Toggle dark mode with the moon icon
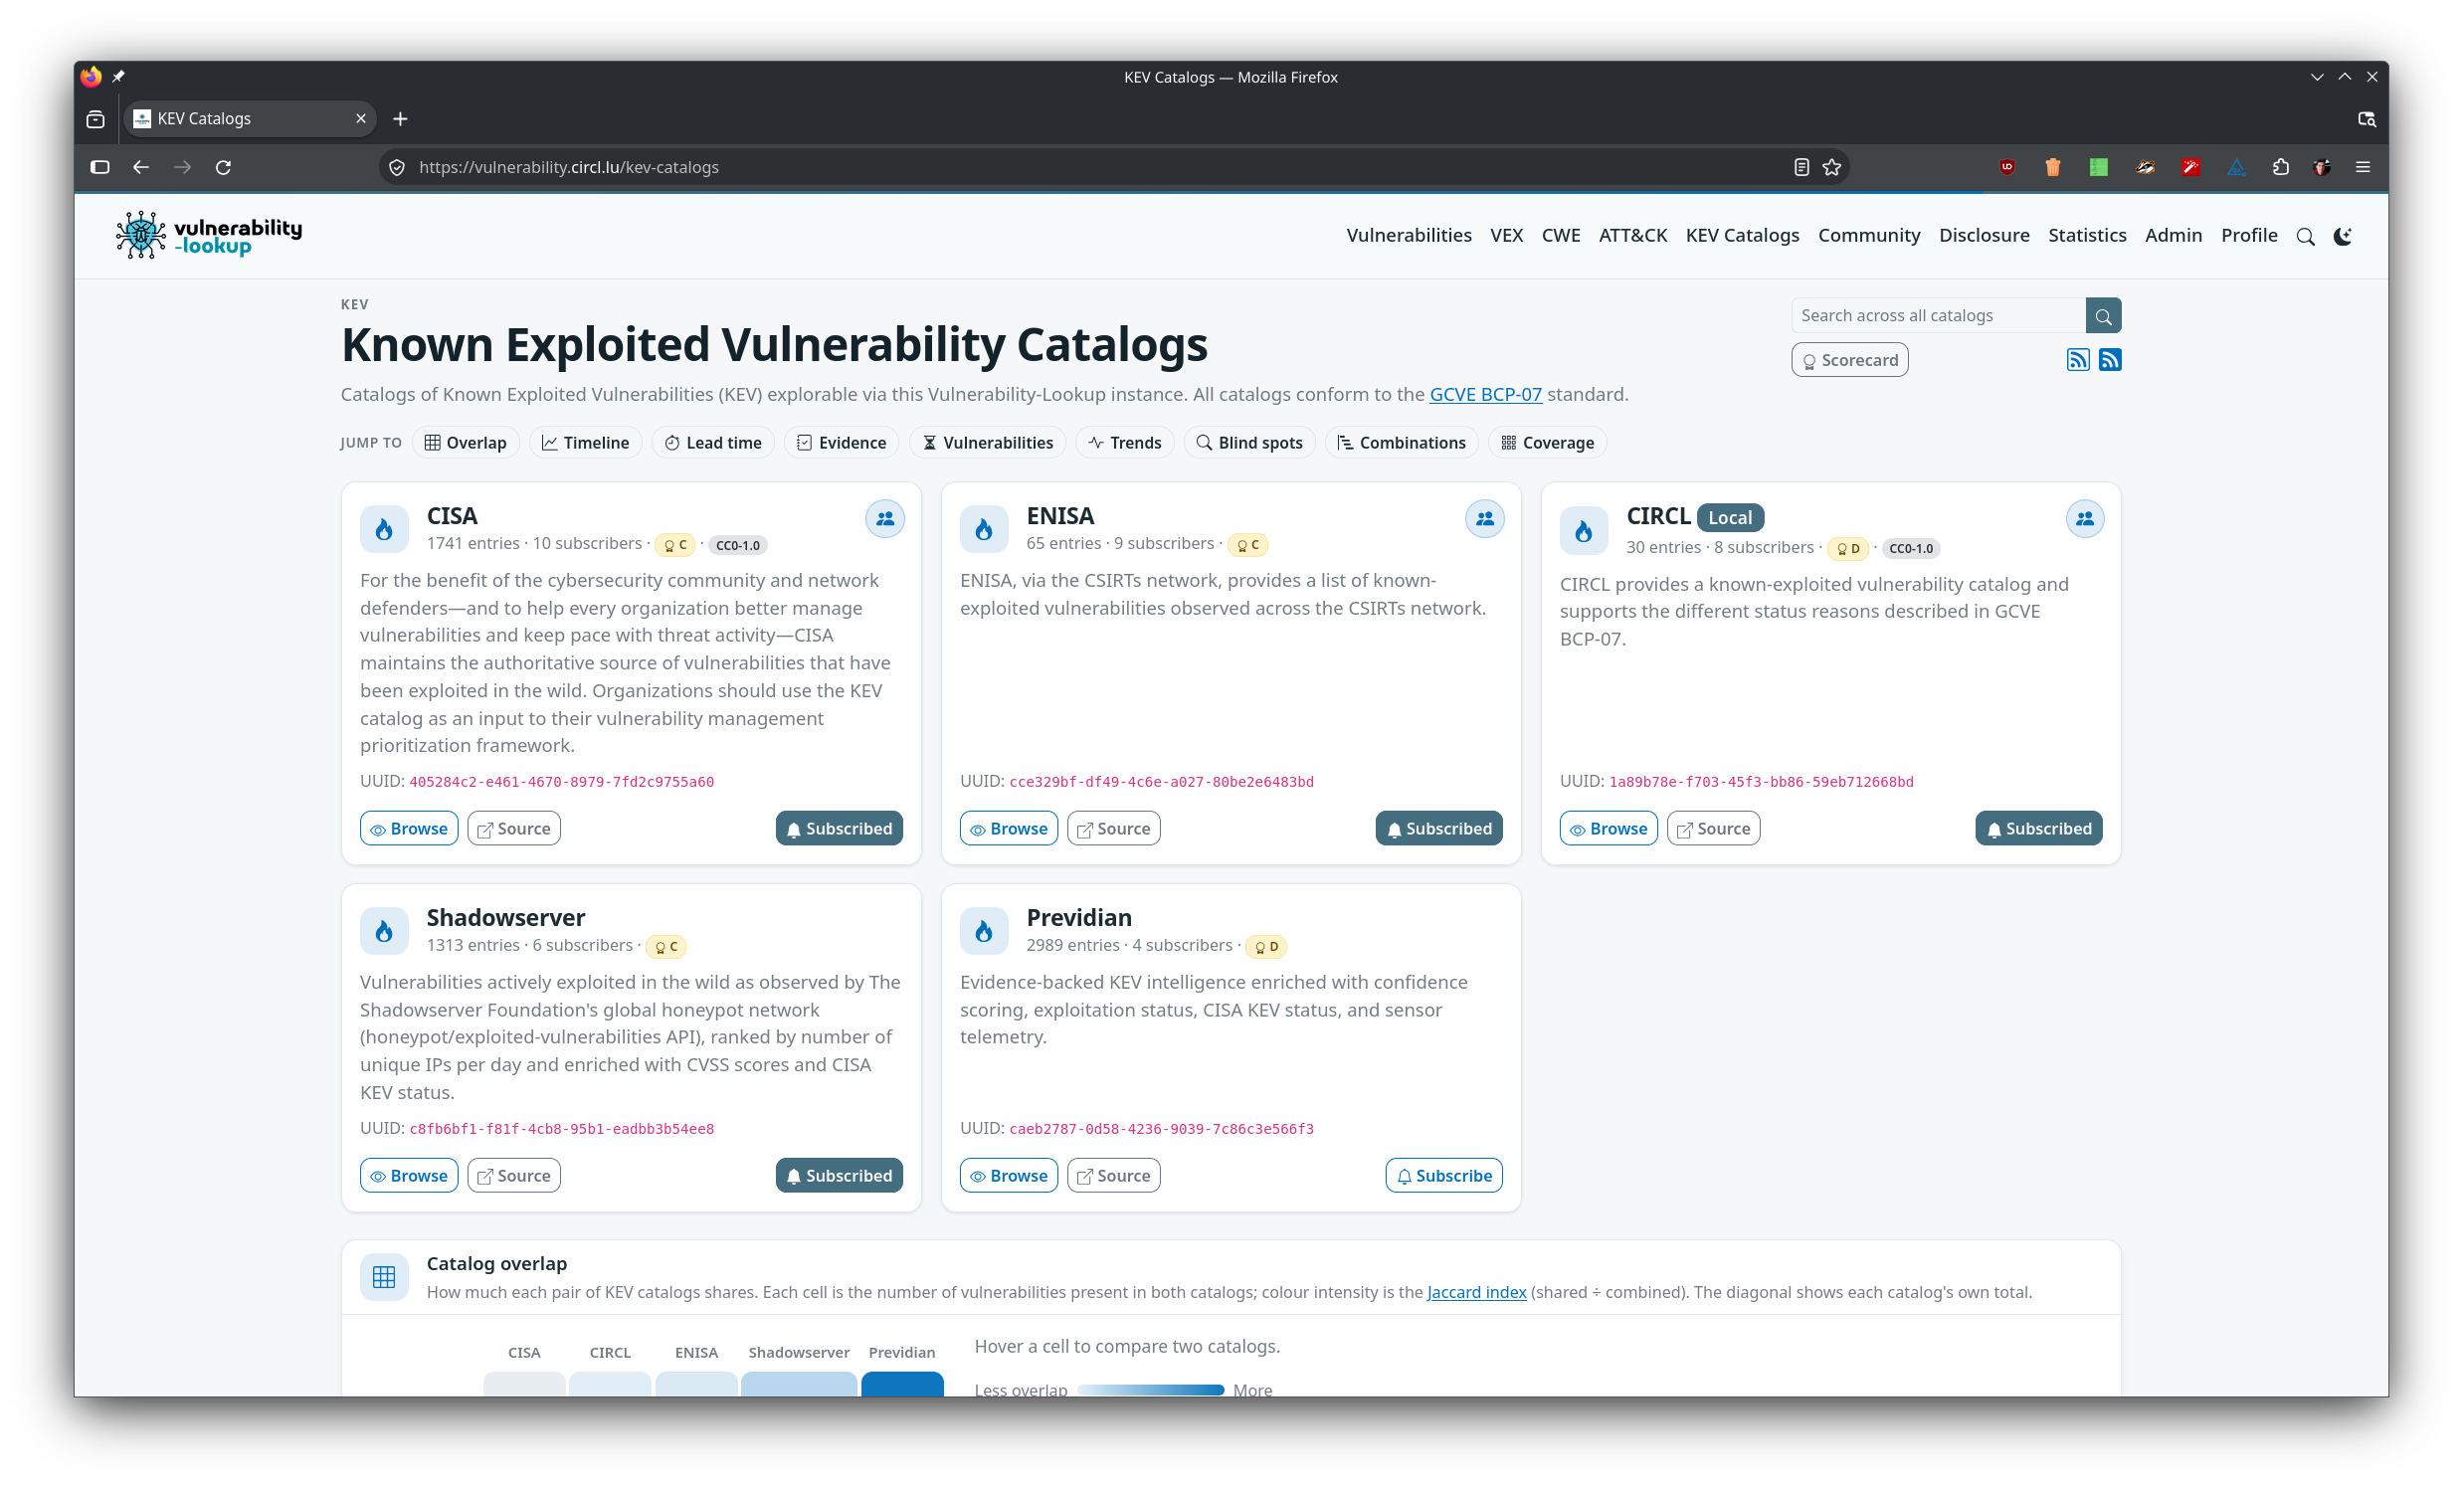2464x1486 pixels. pyautogui.click(x=2342, y=237)
